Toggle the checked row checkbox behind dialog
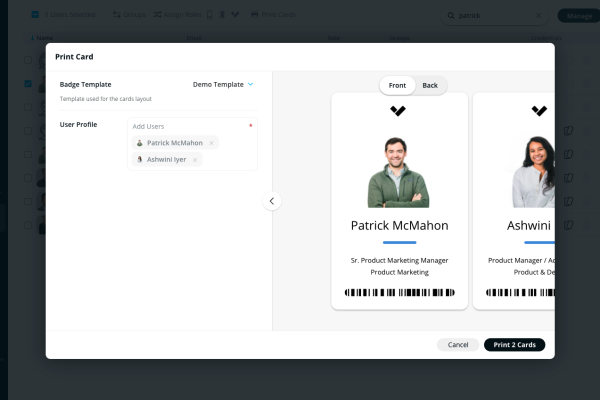This screenshot has height=400, width=600. 29,83
